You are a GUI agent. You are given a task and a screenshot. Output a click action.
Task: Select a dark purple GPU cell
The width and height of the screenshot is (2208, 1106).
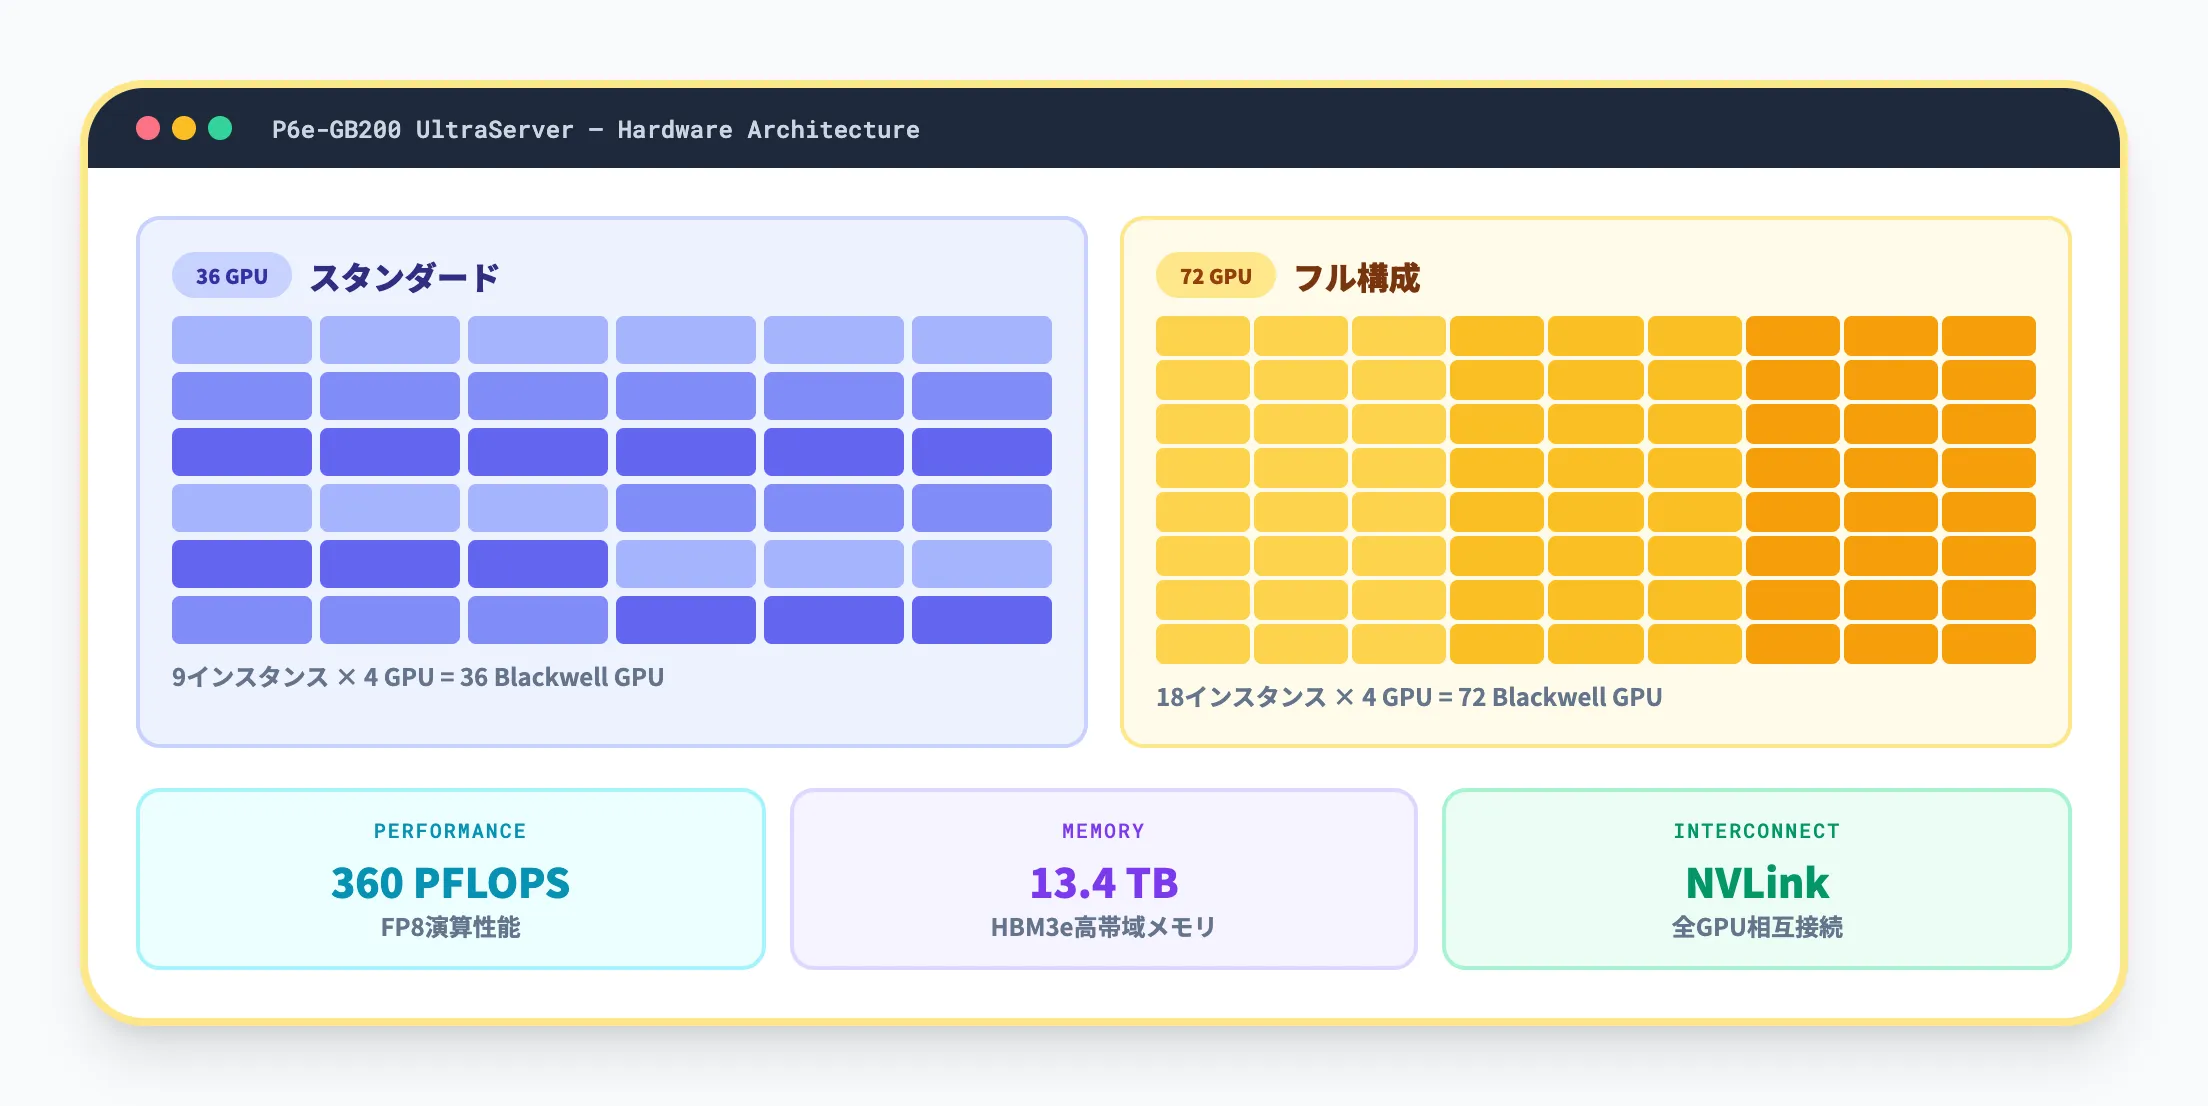click(240, 450)
